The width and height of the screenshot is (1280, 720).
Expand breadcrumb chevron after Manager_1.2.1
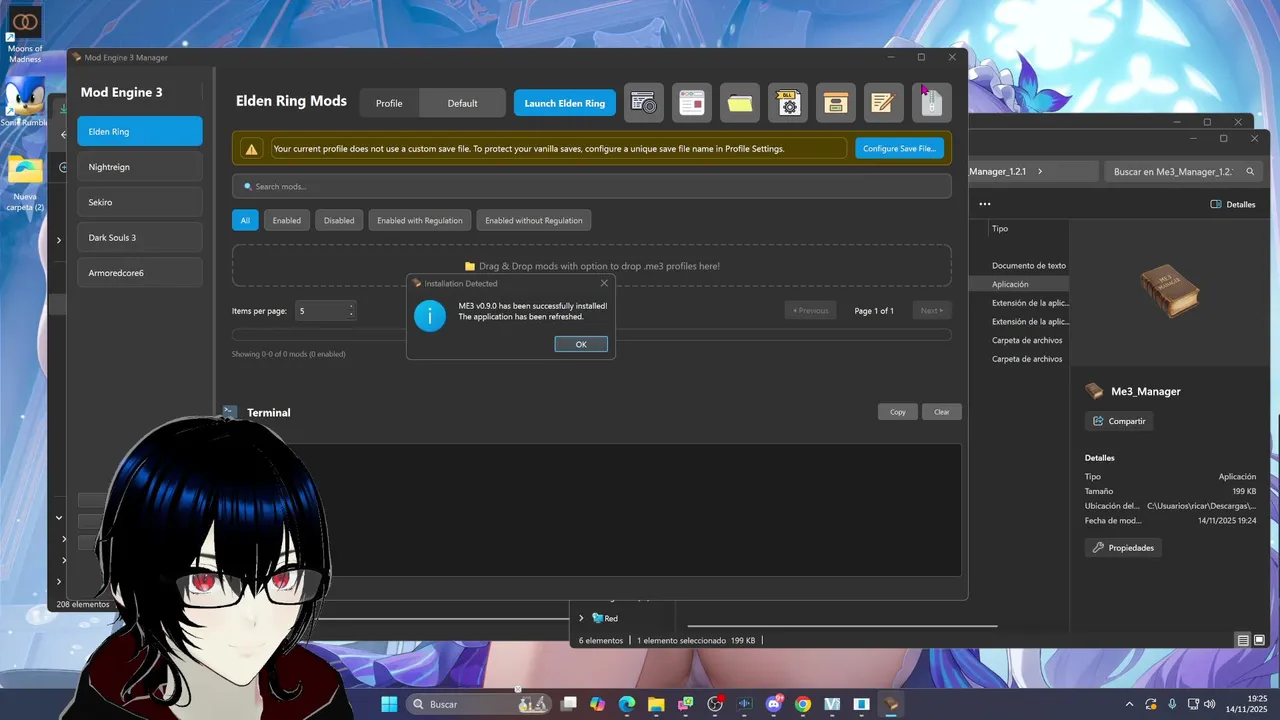pos(1040,172)
